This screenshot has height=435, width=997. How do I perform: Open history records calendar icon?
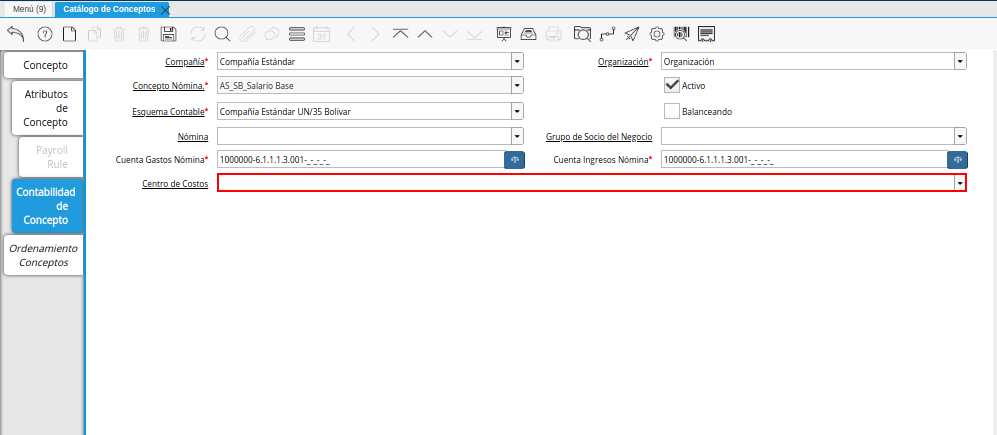point(322,34)
